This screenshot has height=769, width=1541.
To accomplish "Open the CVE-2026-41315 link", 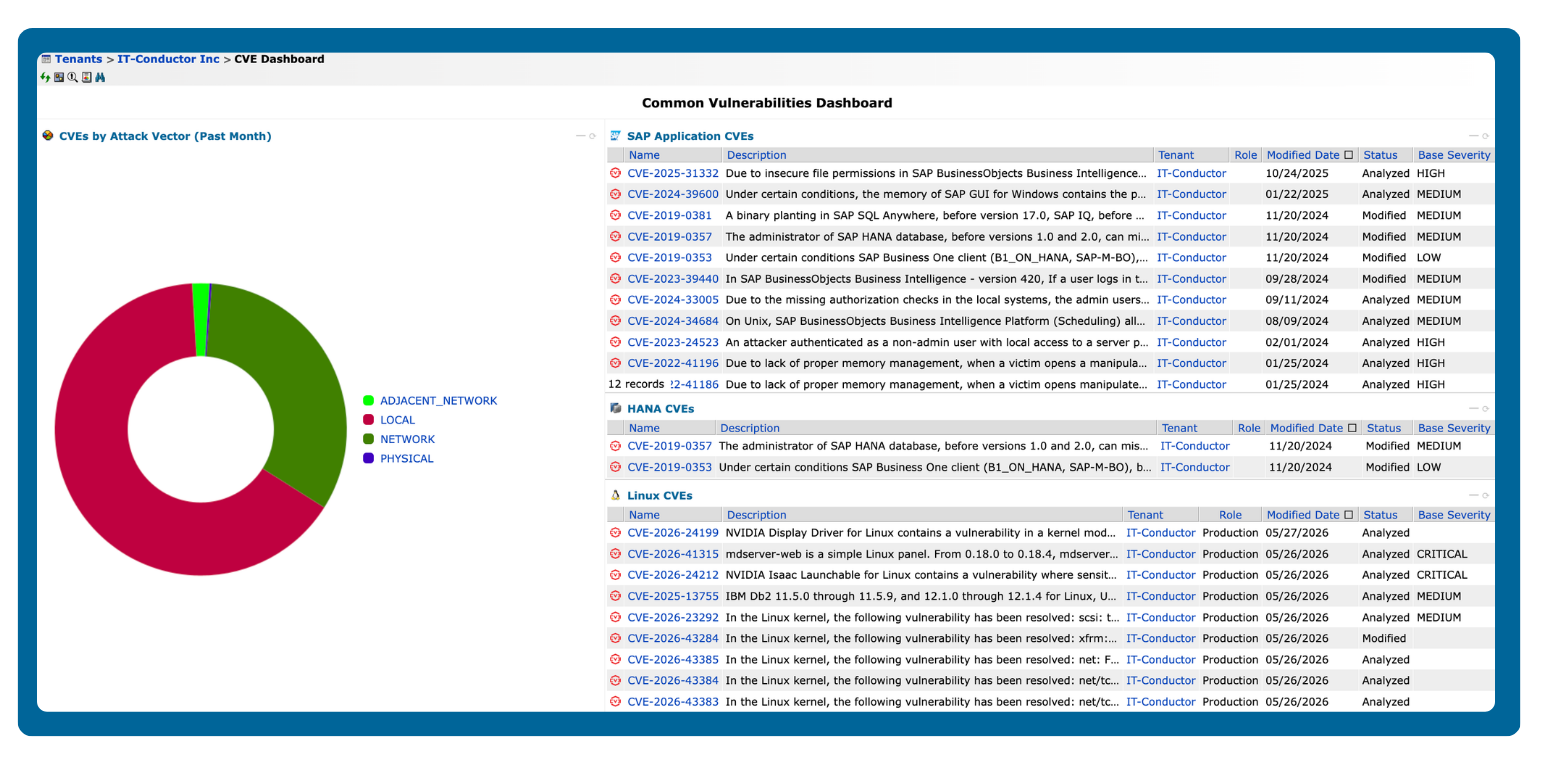I will [673, 554].
